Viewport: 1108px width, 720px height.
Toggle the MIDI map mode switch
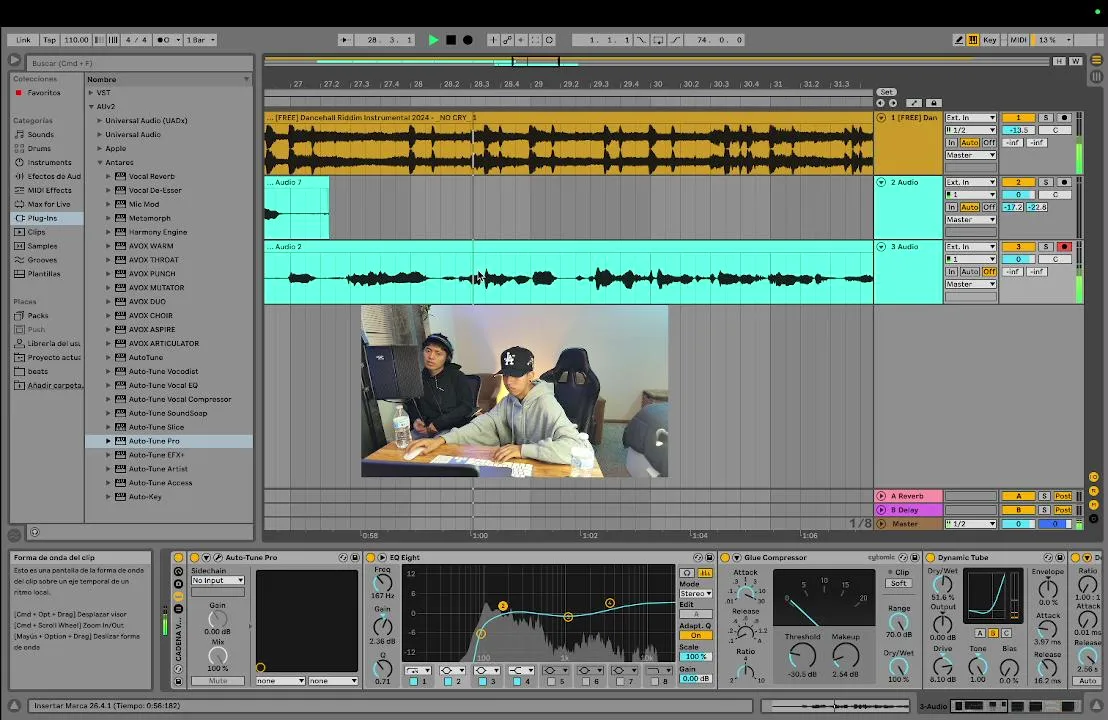(x=1018, y=40)
